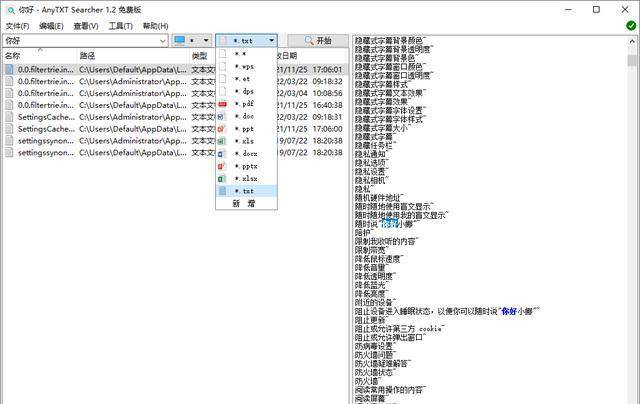Click the 日期 column header
640x404 pixels.
[312, 55]
